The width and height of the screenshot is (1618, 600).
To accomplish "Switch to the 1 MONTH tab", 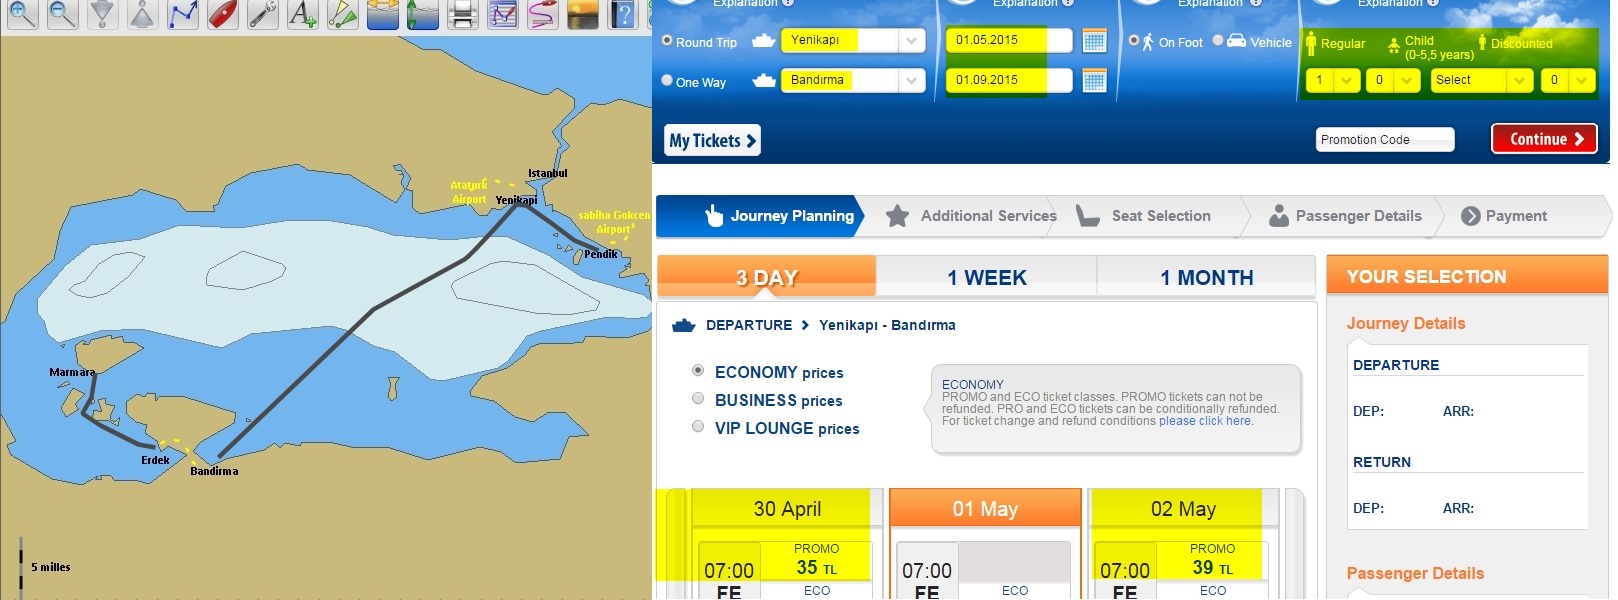I will point(1206,277).
